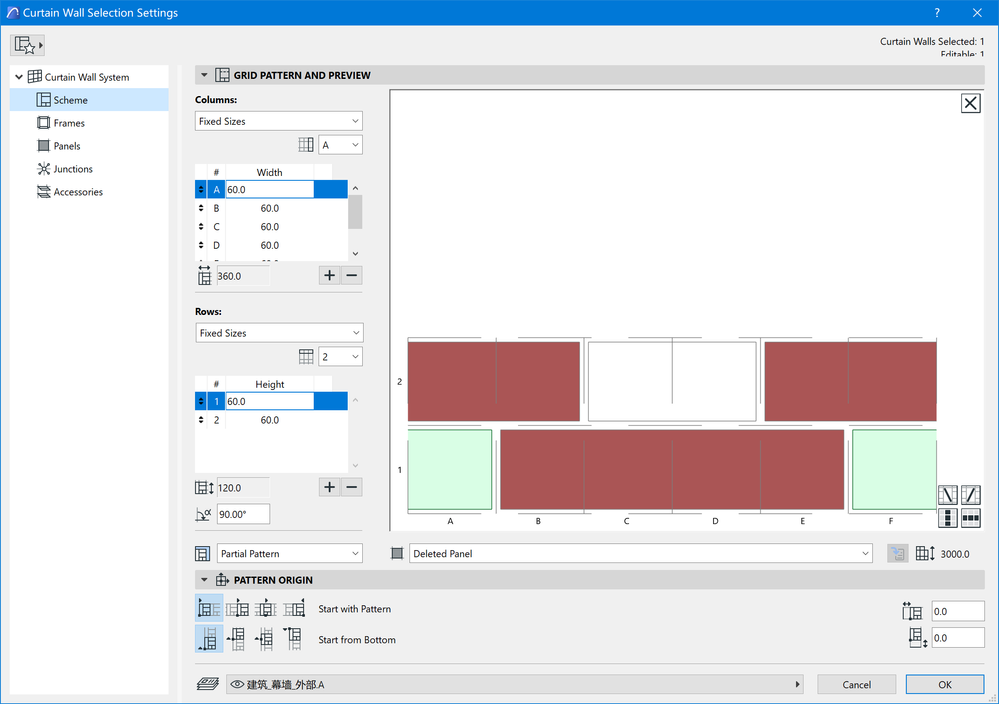The image size is (999, 704).
Task: Click the help question mark in title bar
Action: point(937,13)
